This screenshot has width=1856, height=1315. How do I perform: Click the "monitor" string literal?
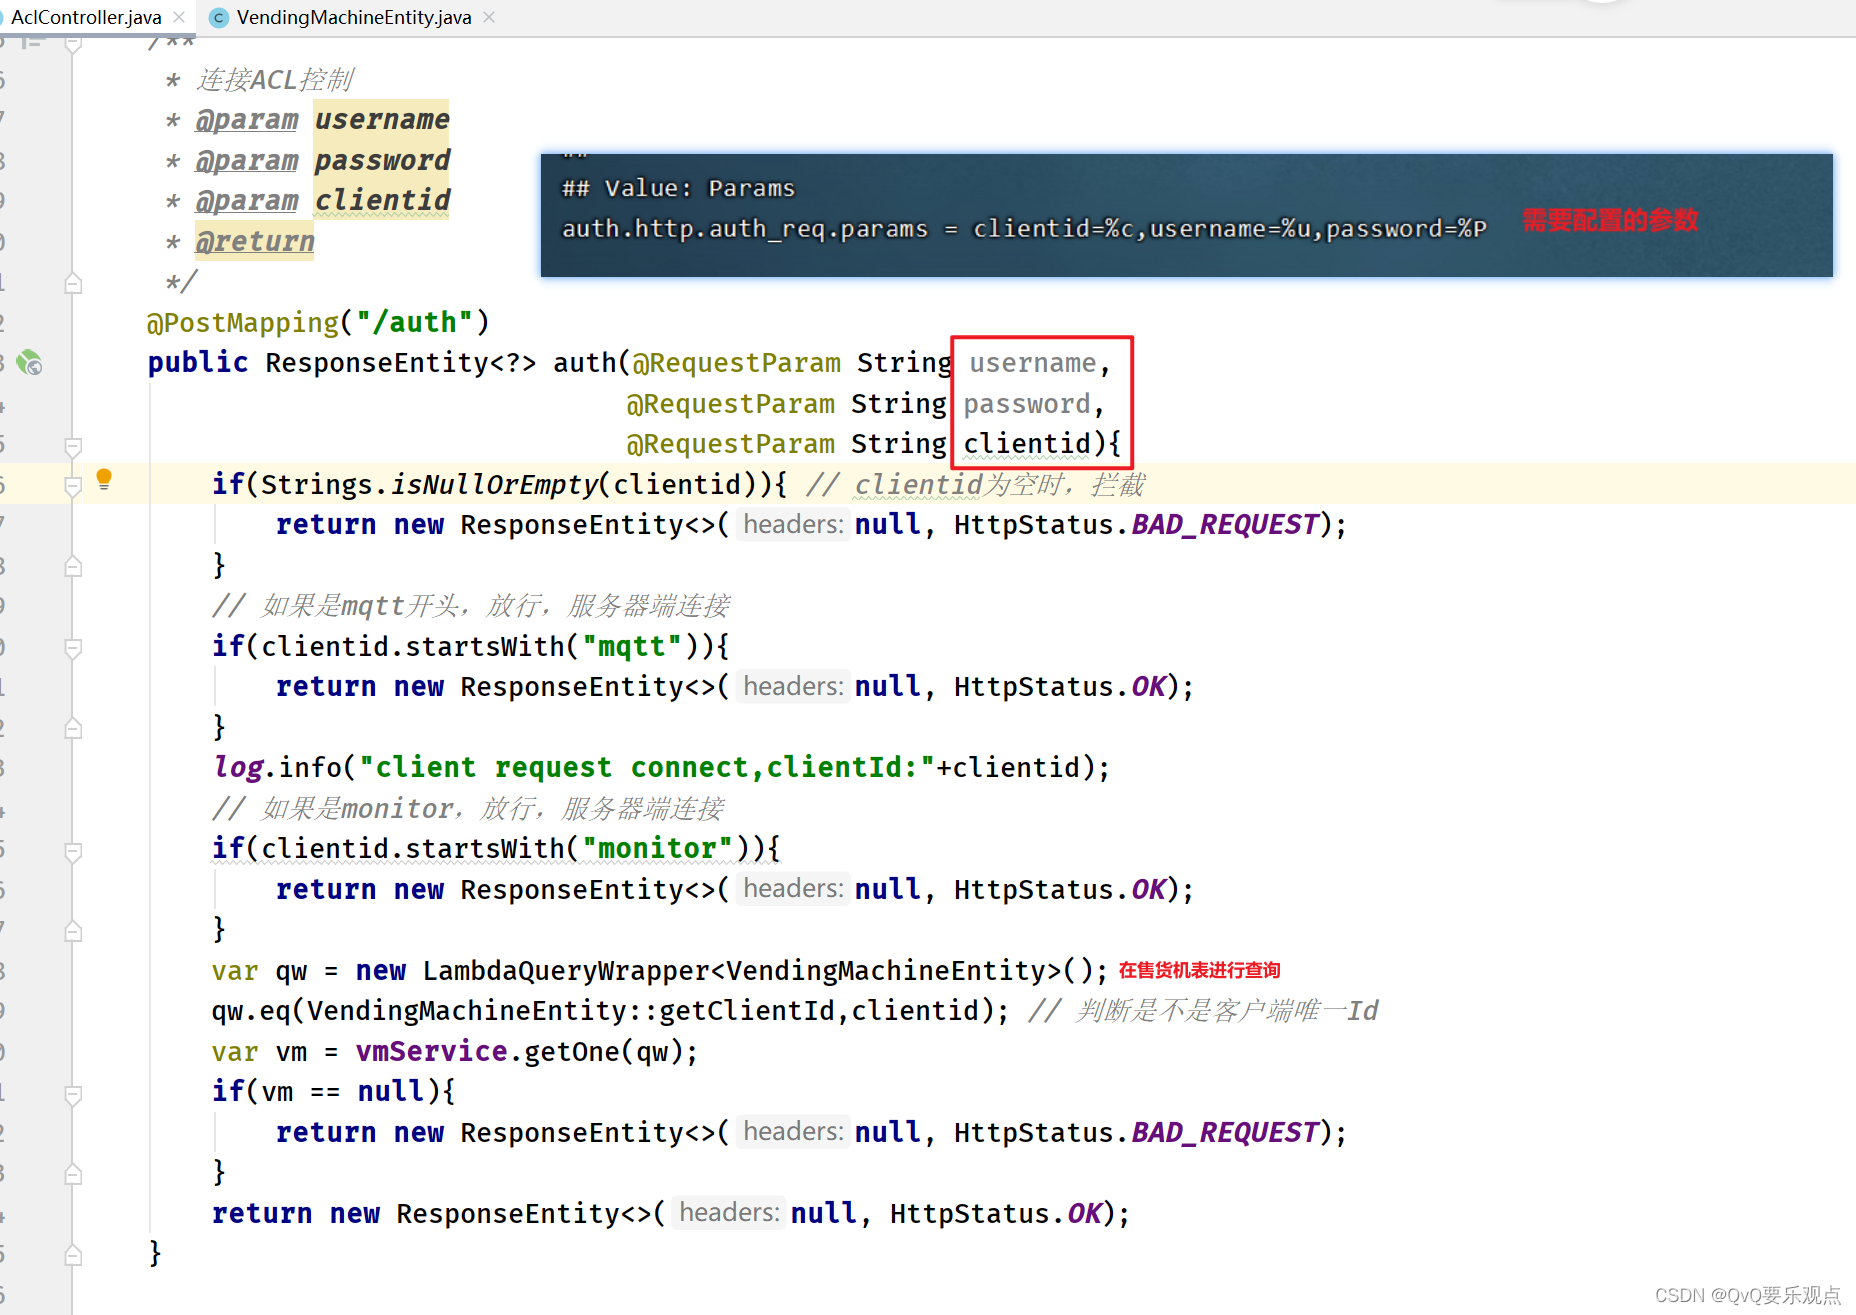point(658,849)
